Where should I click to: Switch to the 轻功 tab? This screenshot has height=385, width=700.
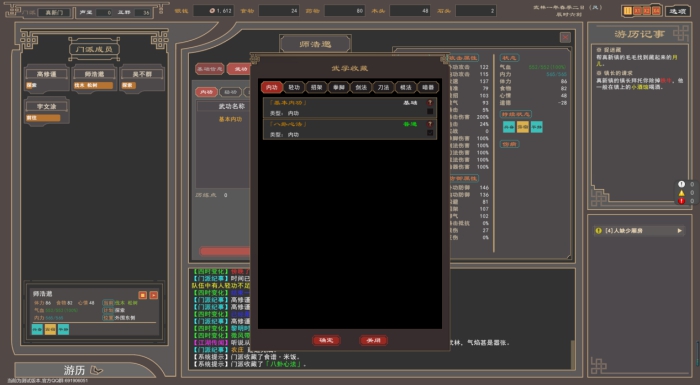tap(294, 88)
